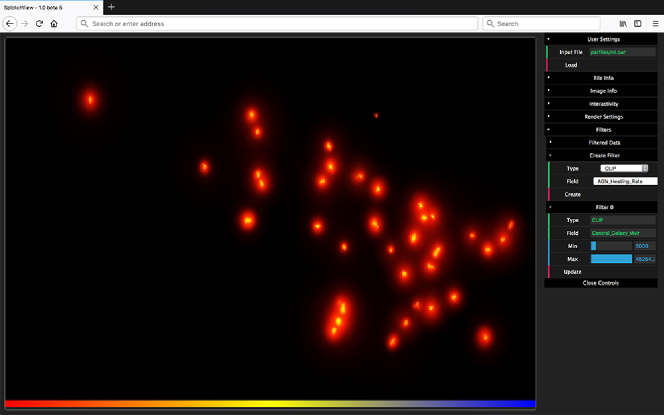Screen dimensions: 664x415
Task: Click the Close Controls bar
Action: coord(600,283)
